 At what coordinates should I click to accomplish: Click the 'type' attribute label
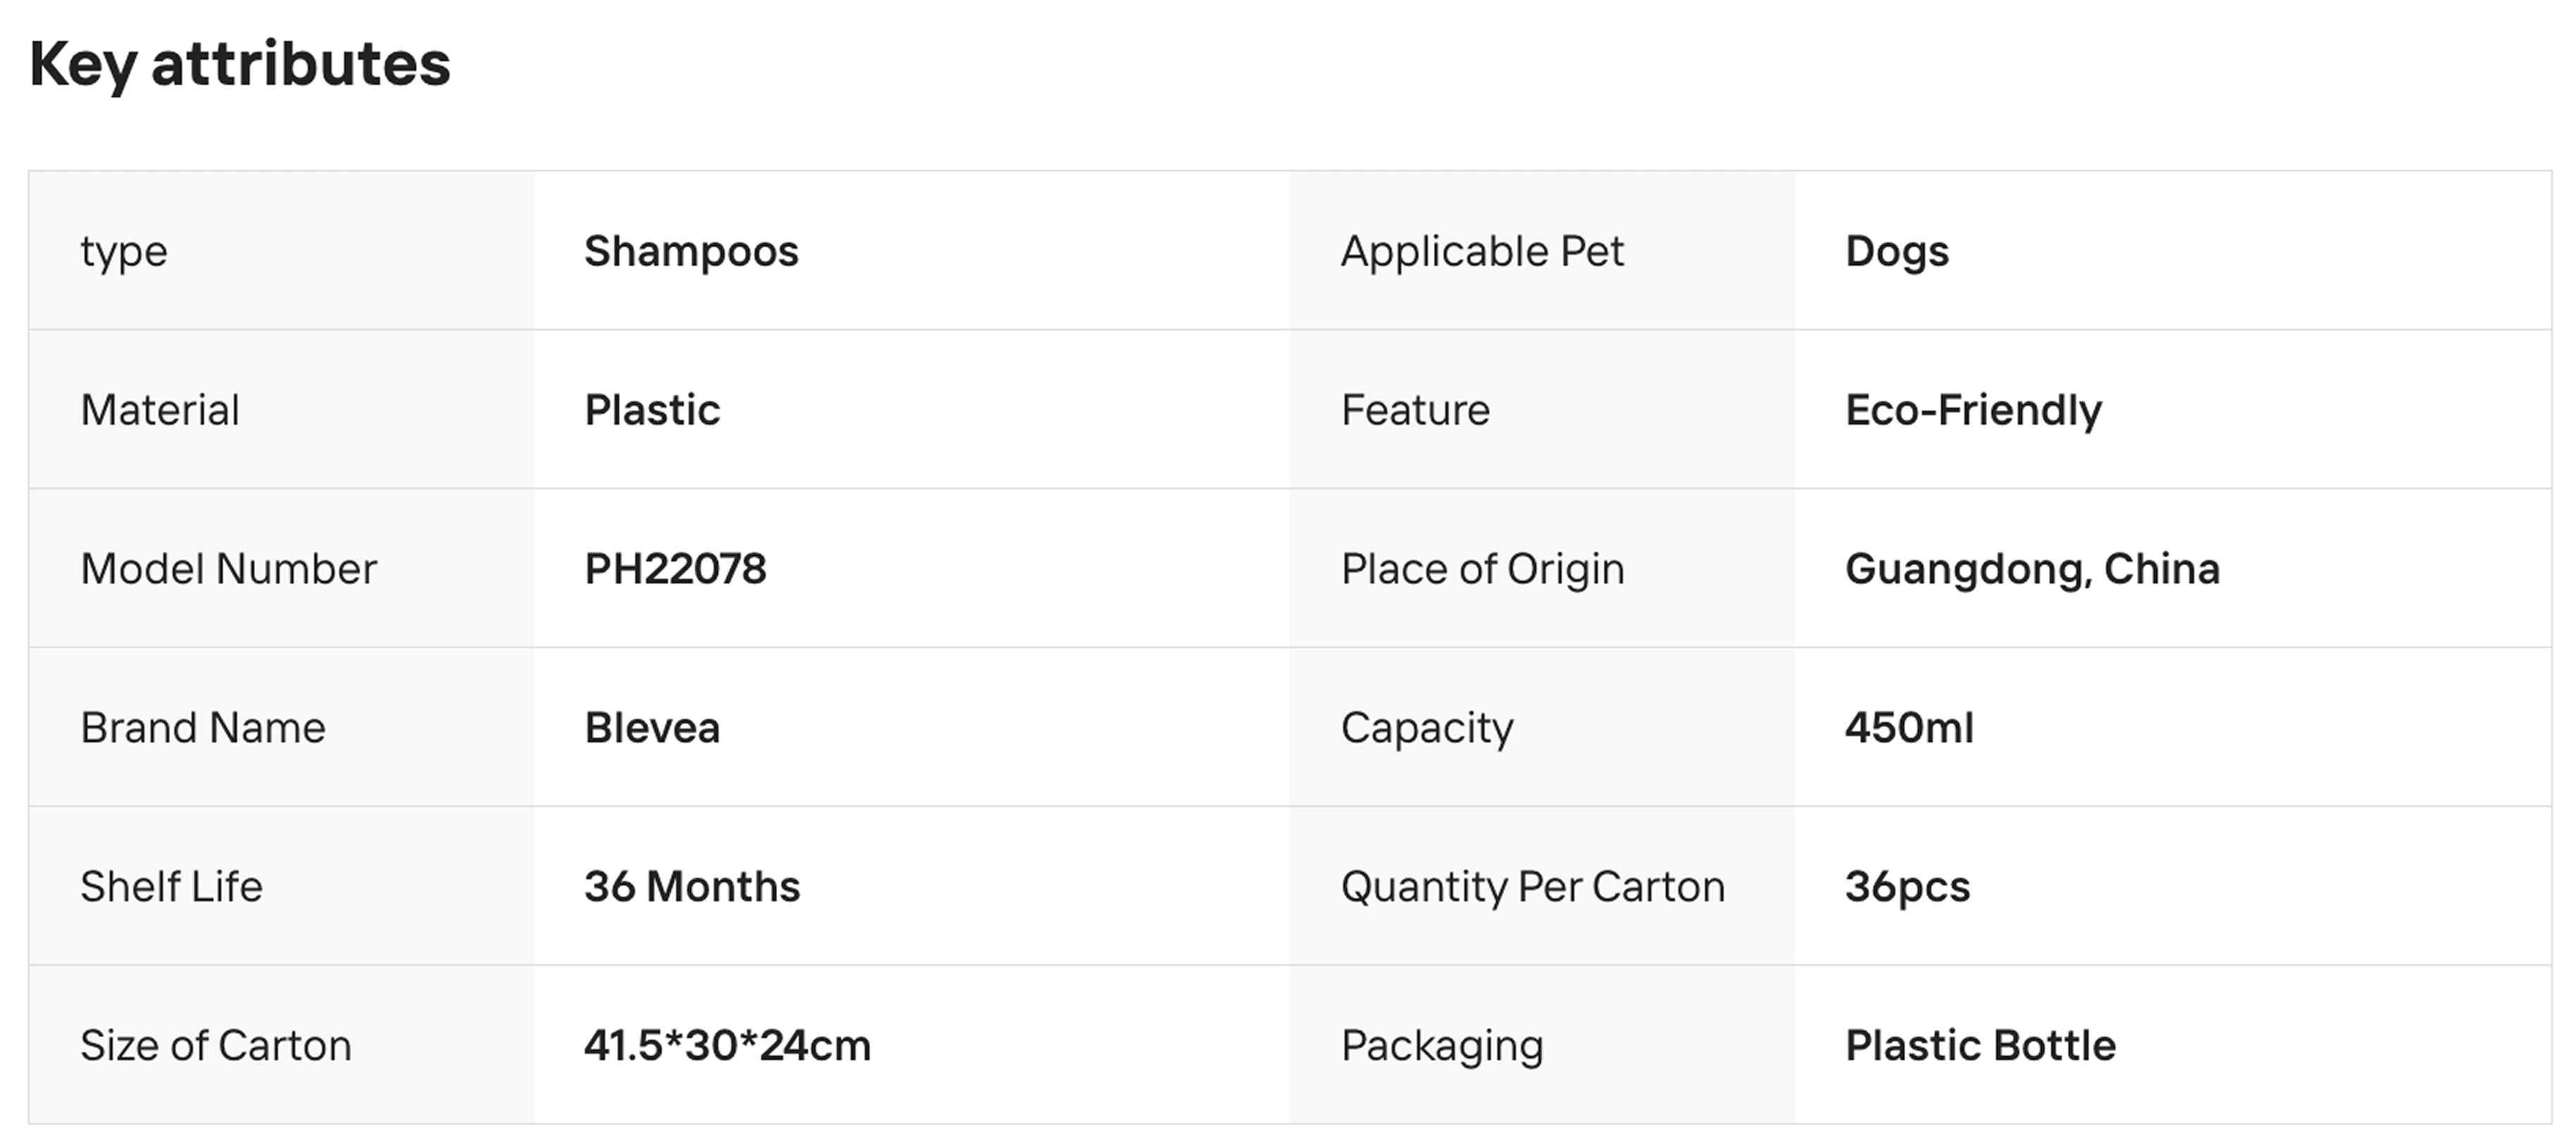pos(124,251)
